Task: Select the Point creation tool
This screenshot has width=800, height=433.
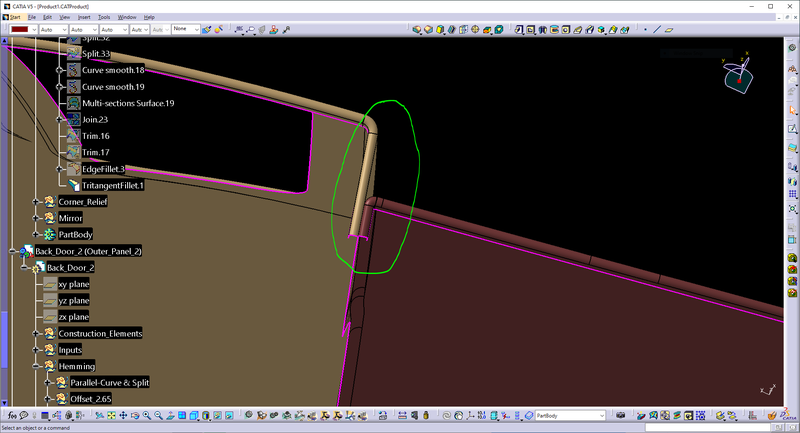Action: 645,30
